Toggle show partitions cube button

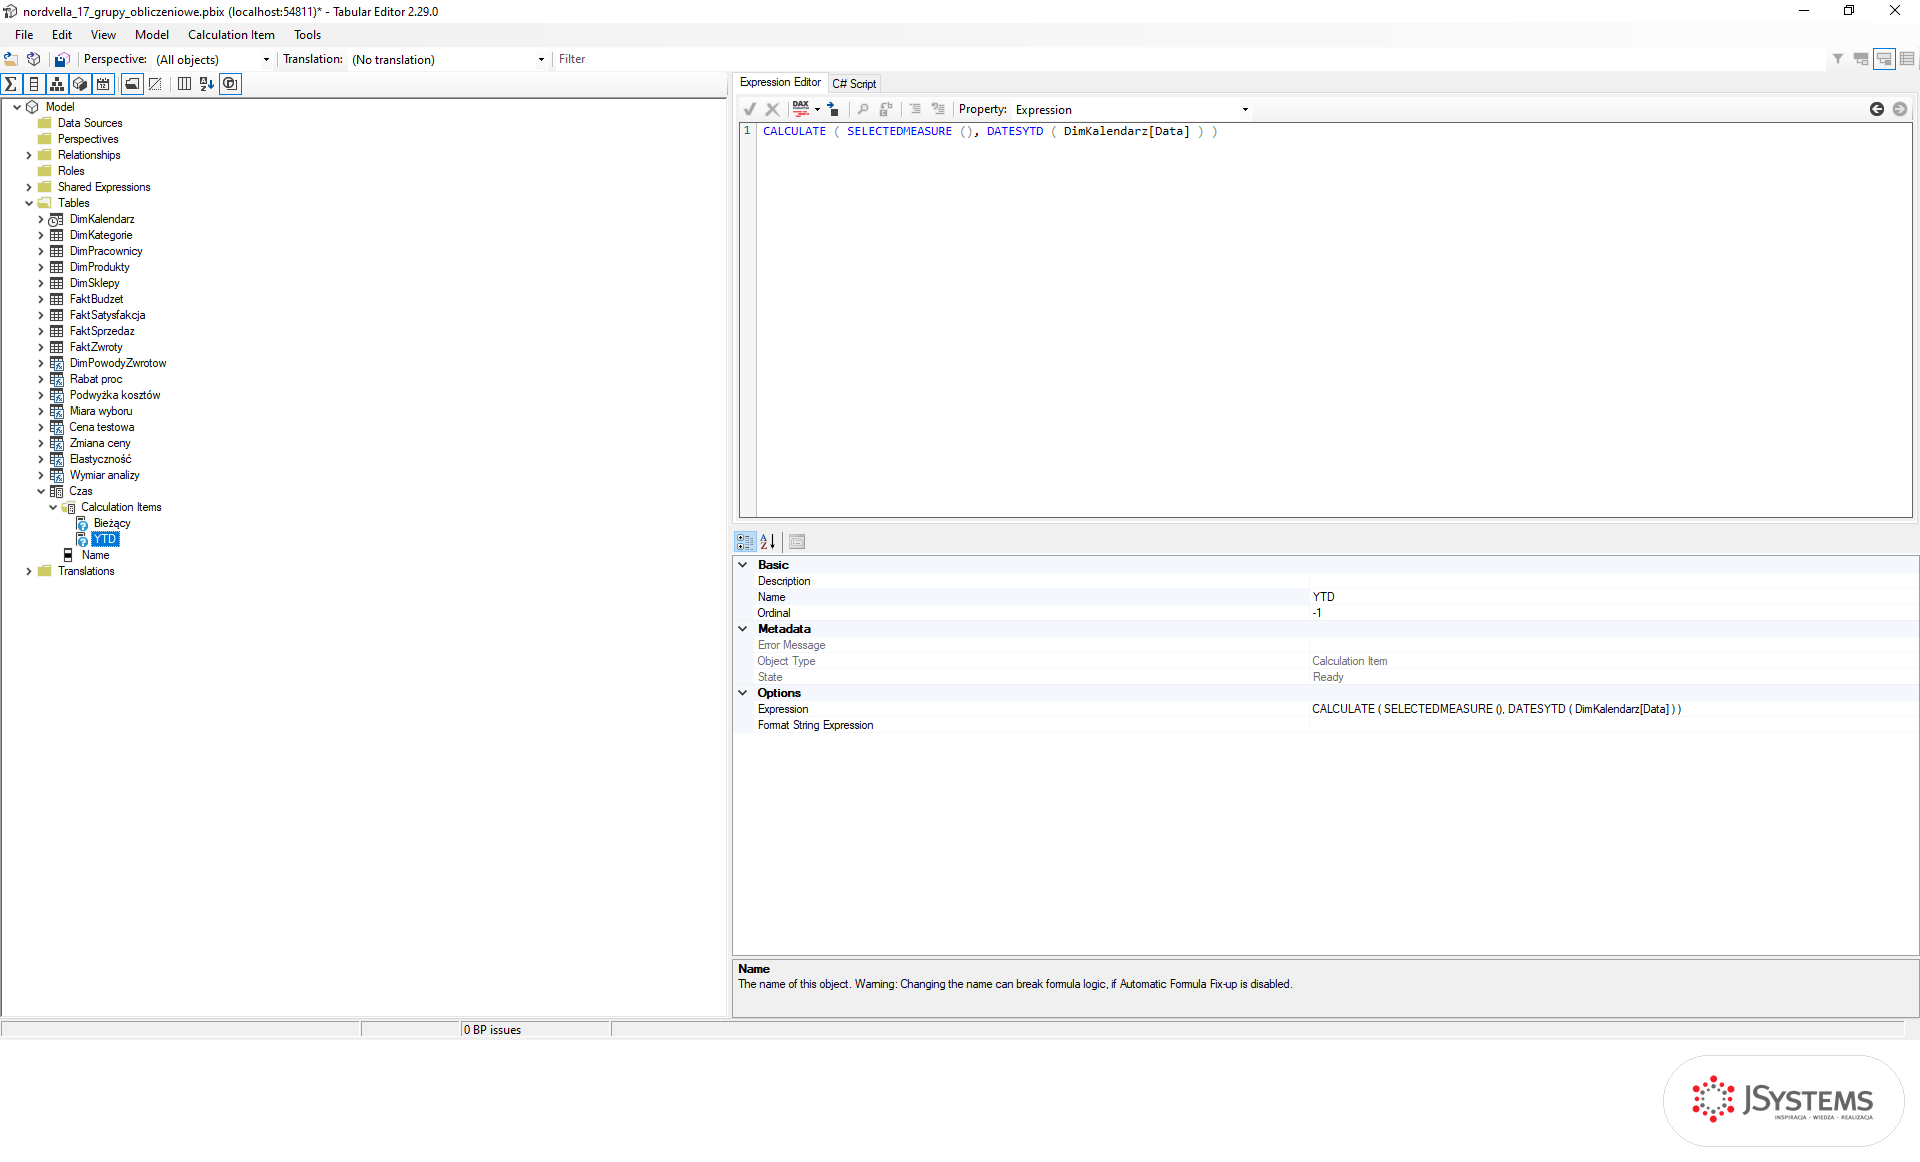pos(80,84)
